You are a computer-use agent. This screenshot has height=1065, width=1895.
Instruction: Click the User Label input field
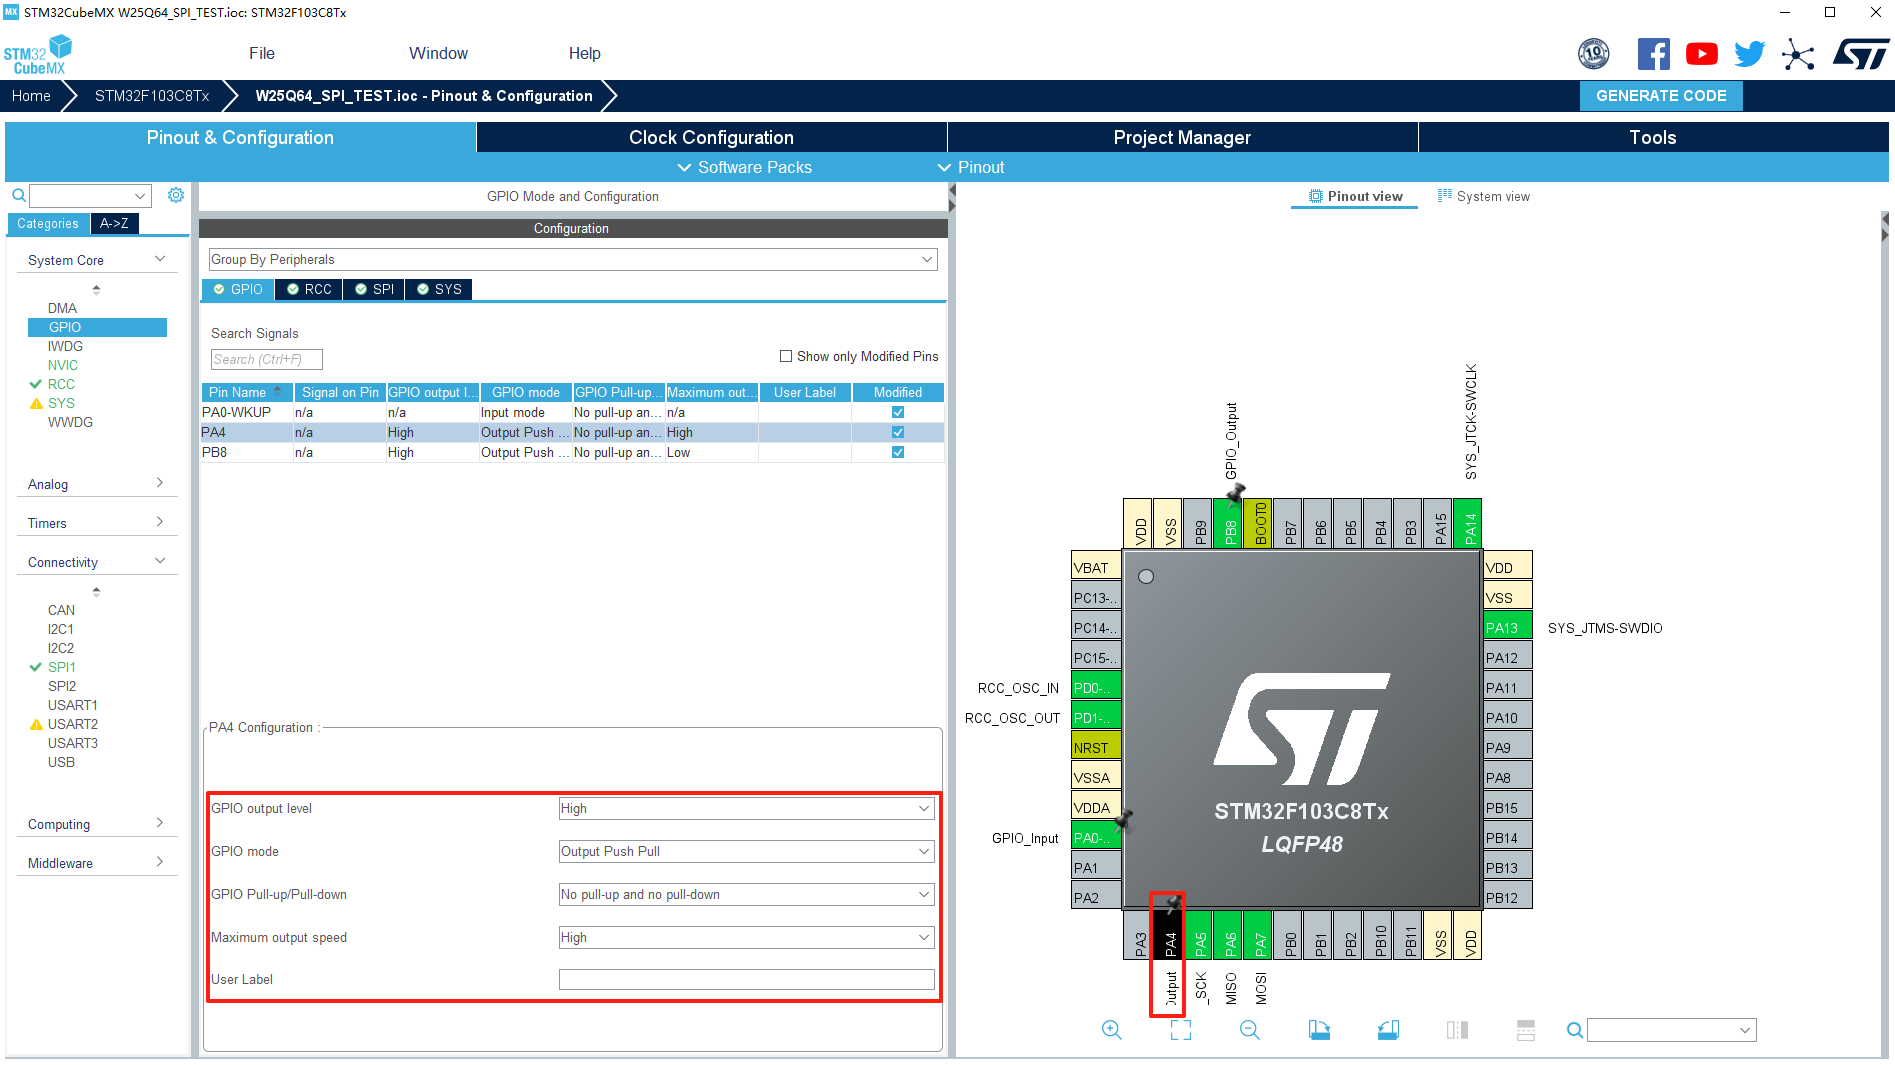point(746,979)
